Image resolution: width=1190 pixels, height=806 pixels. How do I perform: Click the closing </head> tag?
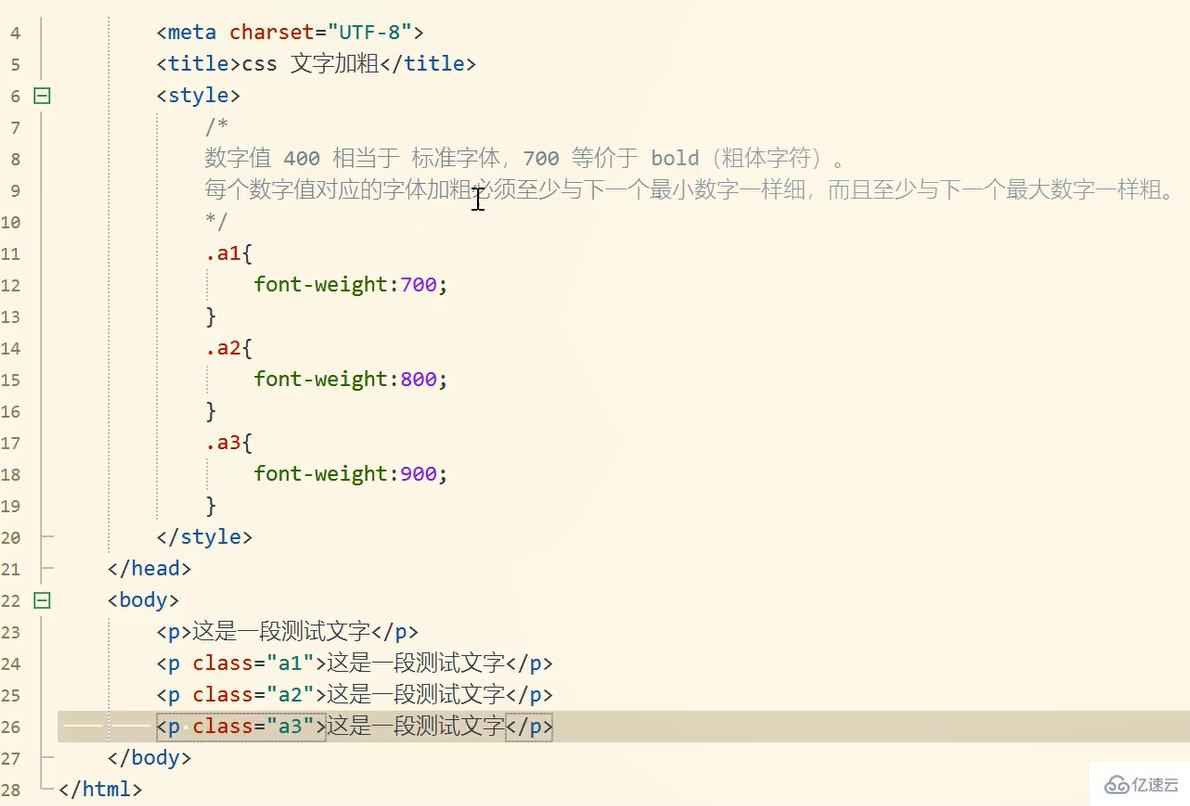click(149, 569)
